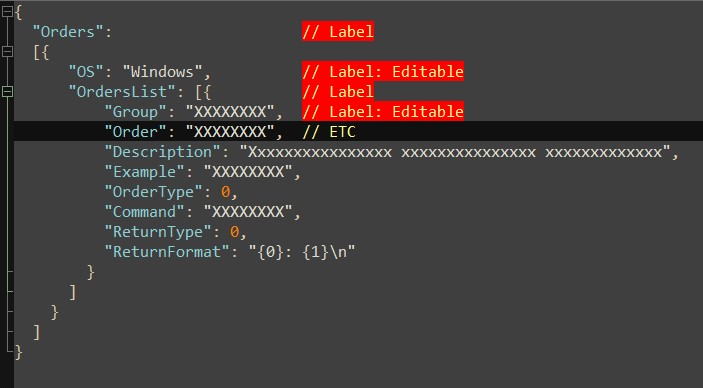703x388 pixels.
Task: Click the long "Description" string value
Action: click(x=455, y=152)
